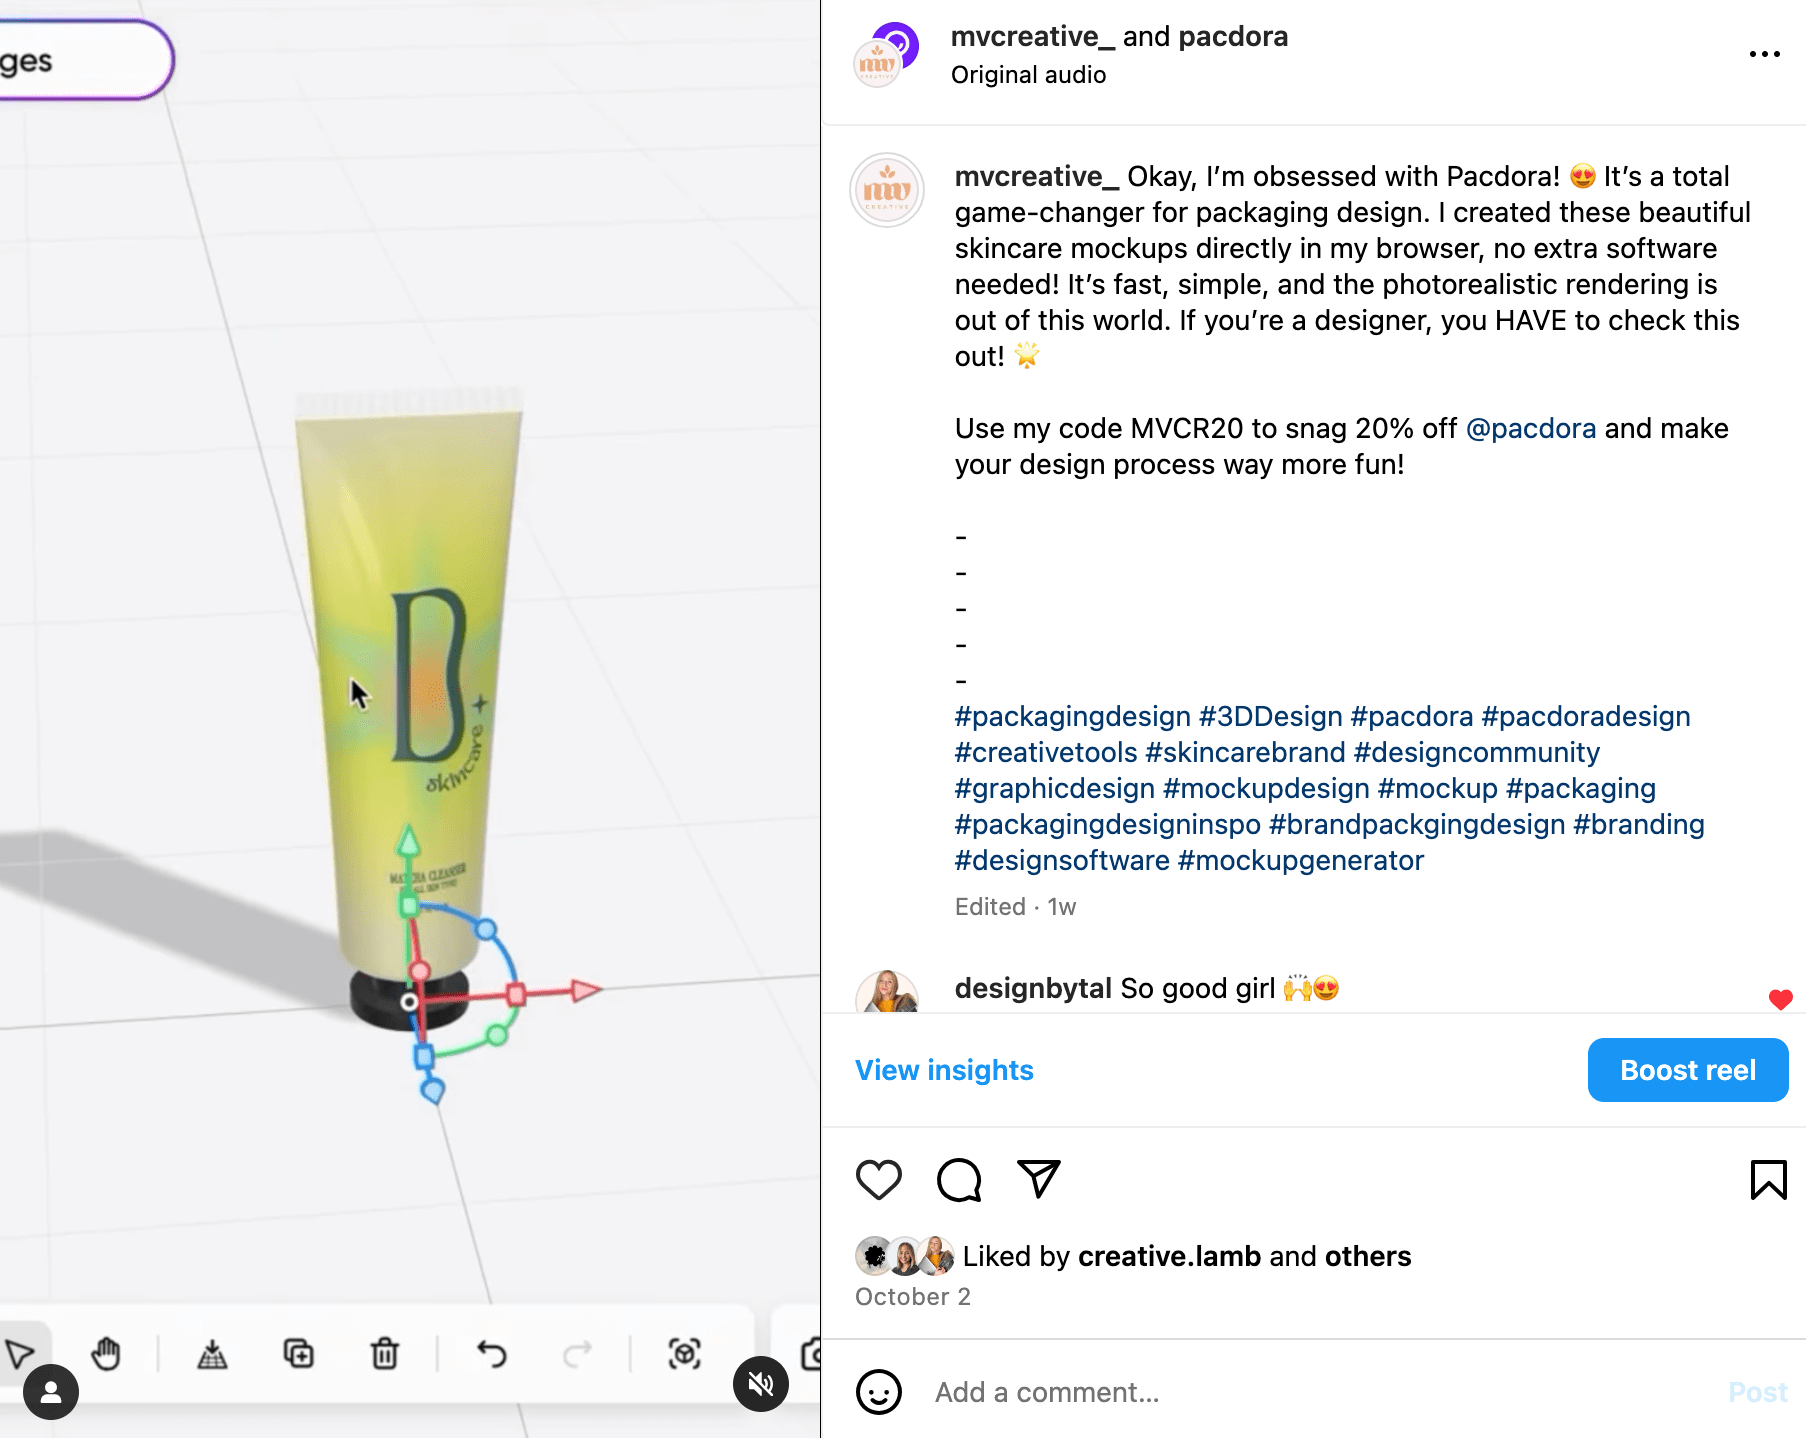Open the @pacdora mention in the caption

tap(1531, 428)
